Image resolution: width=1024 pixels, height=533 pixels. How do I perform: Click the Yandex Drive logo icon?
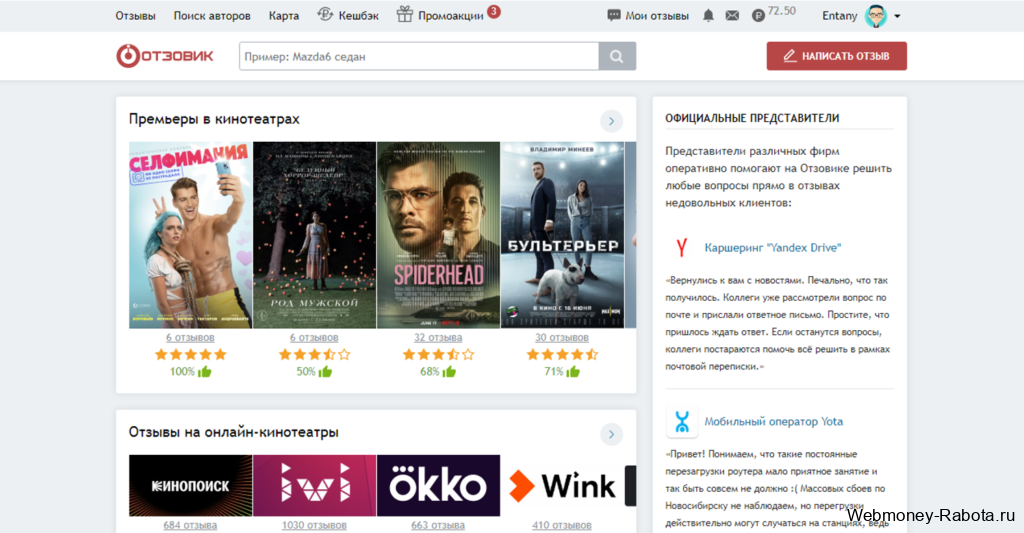coord(682,248)
